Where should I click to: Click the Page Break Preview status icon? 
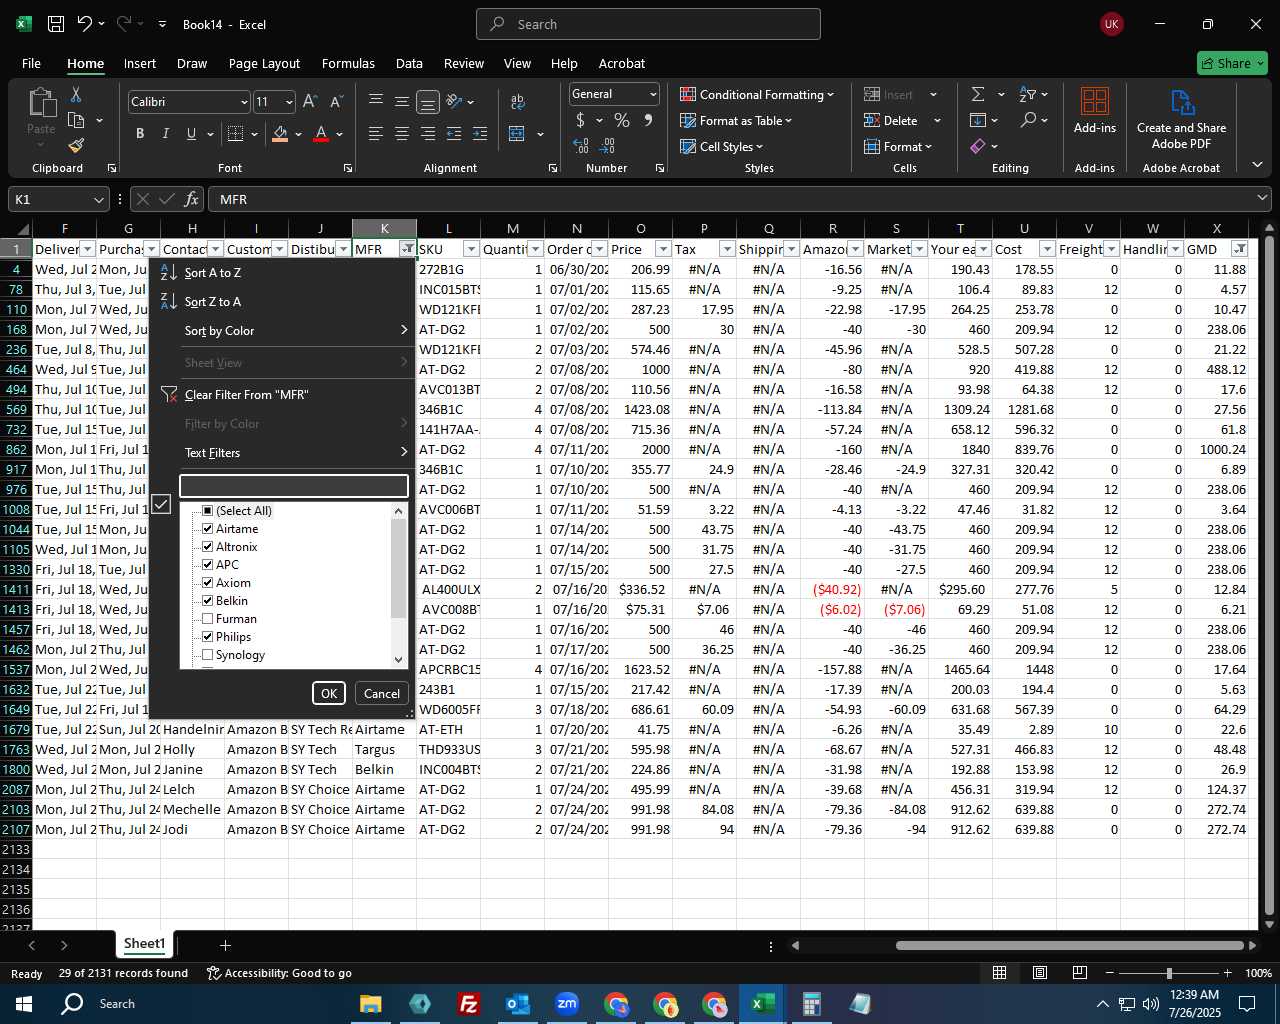coord(1079,973)
